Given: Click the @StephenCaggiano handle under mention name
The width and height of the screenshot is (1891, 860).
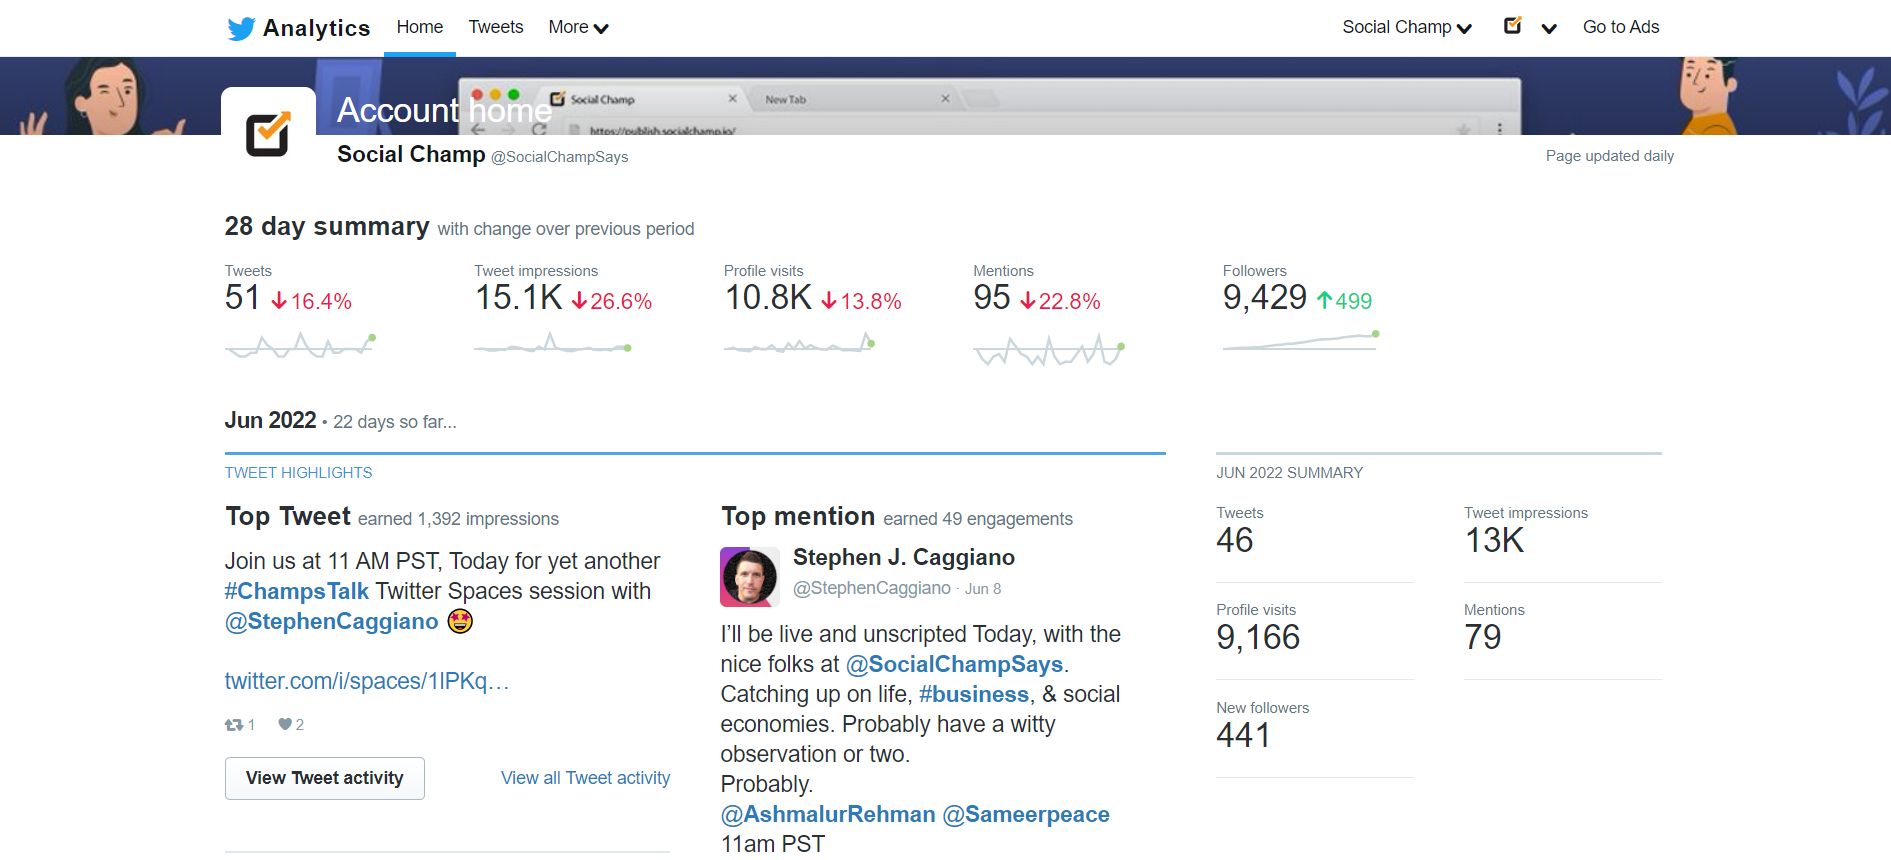Looking at the screenshot, I should 872,588.
